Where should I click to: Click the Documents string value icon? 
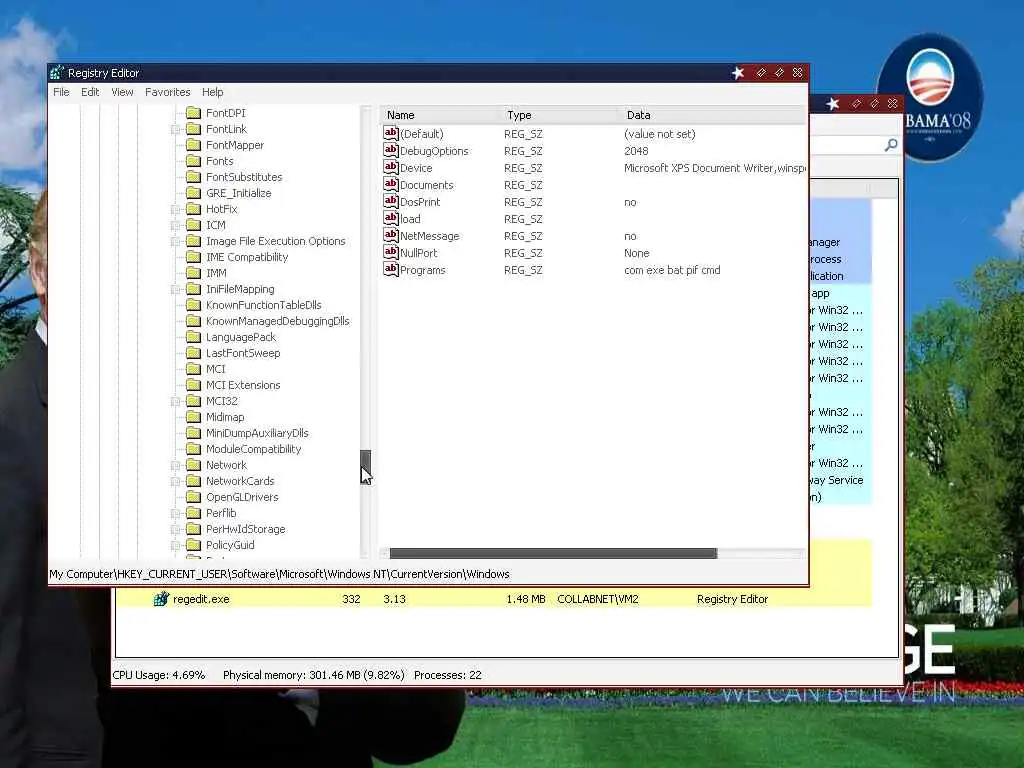[391, 184]
